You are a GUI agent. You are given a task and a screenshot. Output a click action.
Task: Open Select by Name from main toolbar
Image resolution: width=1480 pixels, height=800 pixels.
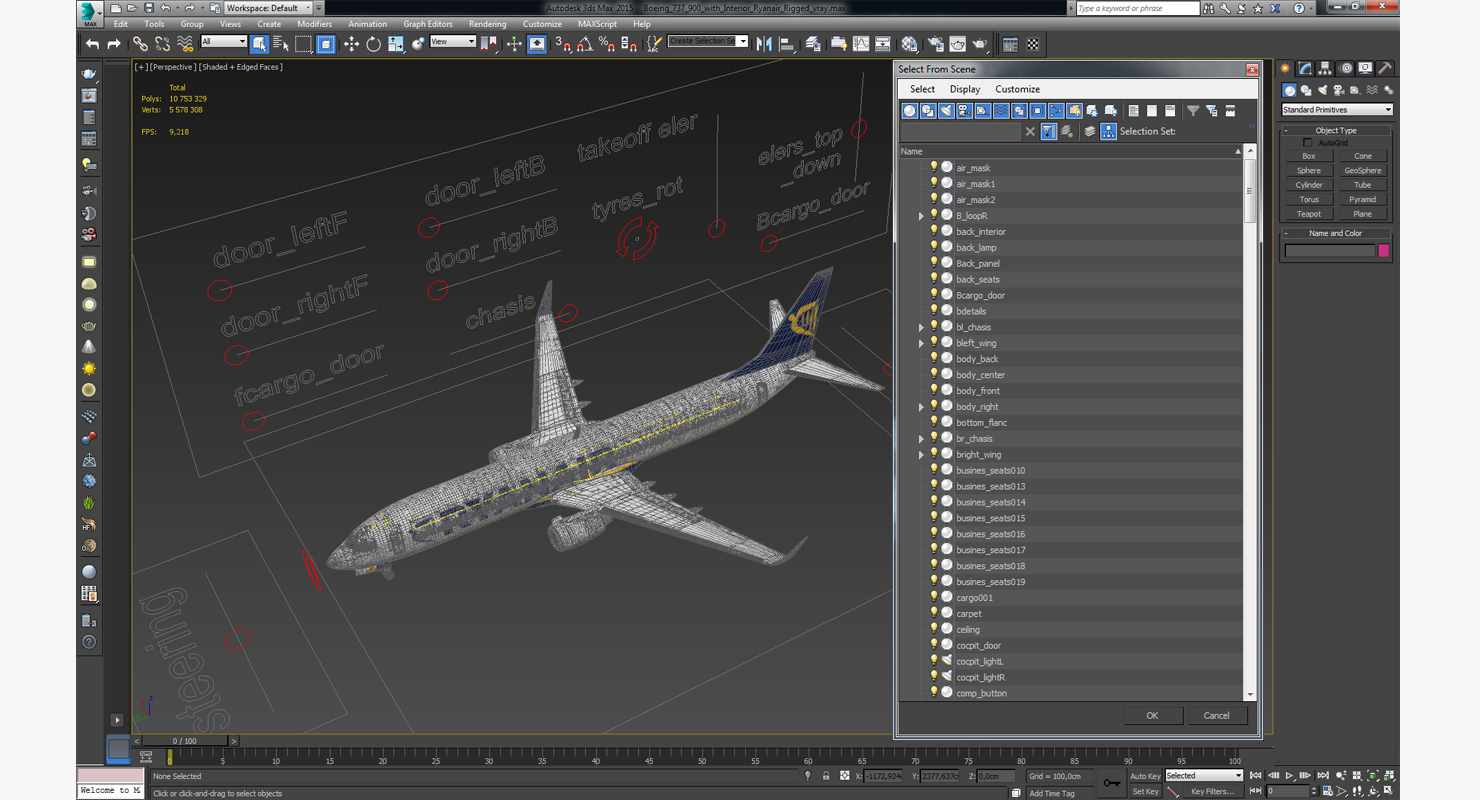pos(281,44)
